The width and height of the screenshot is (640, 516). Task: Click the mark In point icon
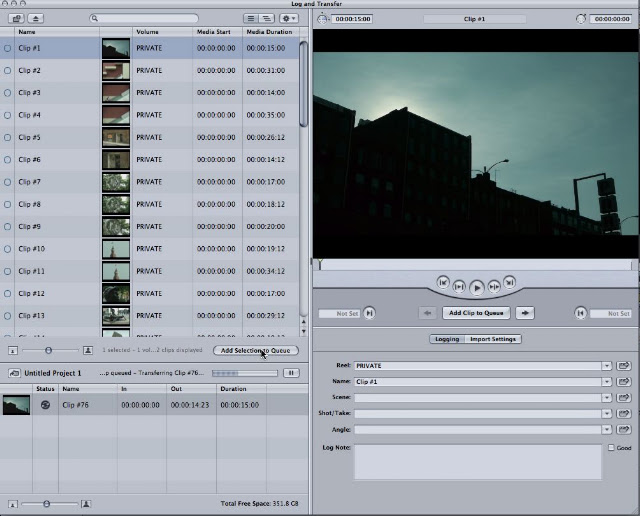(369, 313)
